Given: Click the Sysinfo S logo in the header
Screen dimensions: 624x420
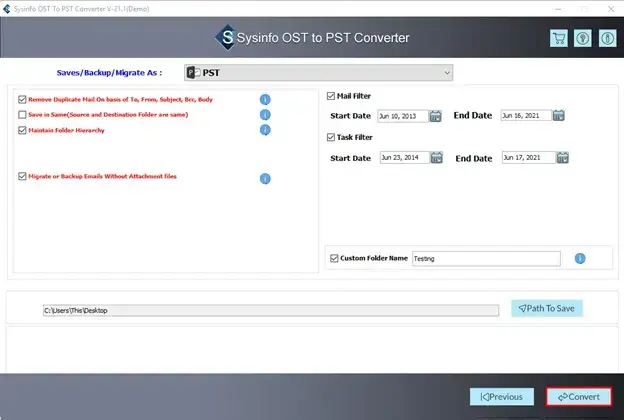Looking at the screenshot, I should [226, 37].
